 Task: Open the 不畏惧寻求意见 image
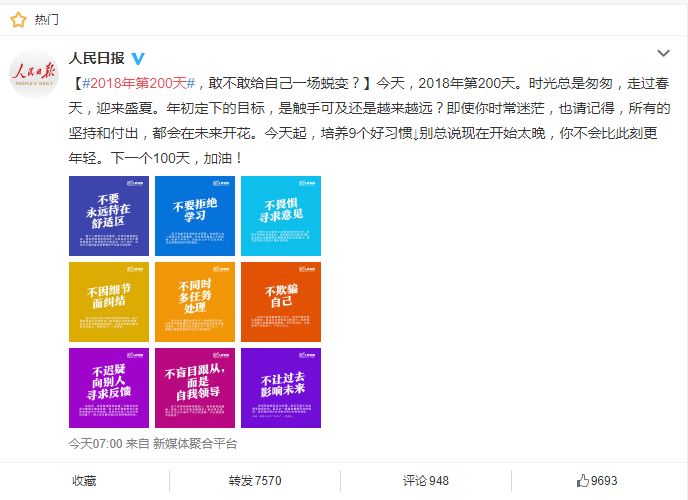click(281, 216)
